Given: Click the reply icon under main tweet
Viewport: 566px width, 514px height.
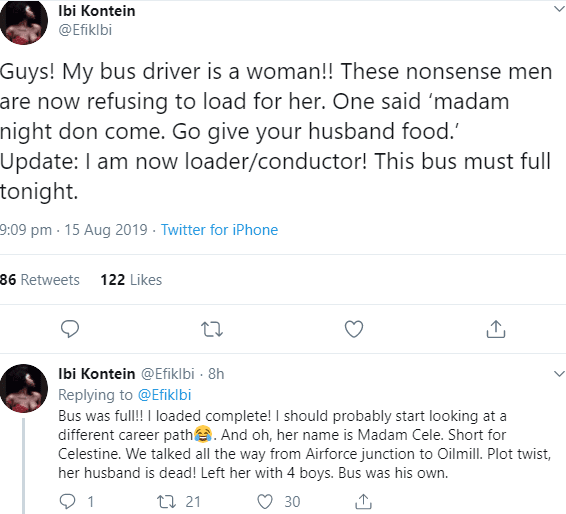Looking at the screenshot, I should click(x=70, y=329).
